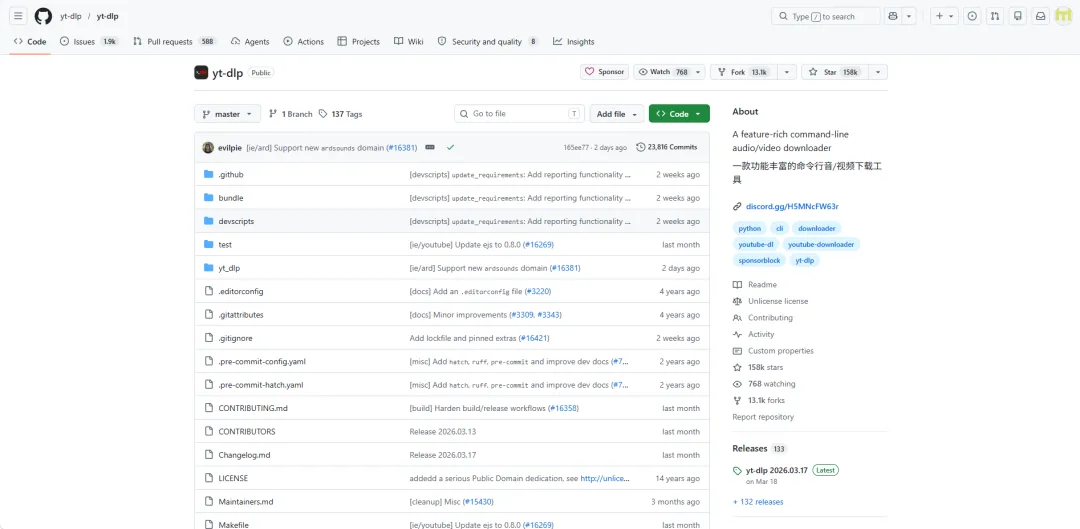Expand the Fork options dropdown arrow
Image resolution: width=1080 pixels, height=529 pixels.
point(787,72)
